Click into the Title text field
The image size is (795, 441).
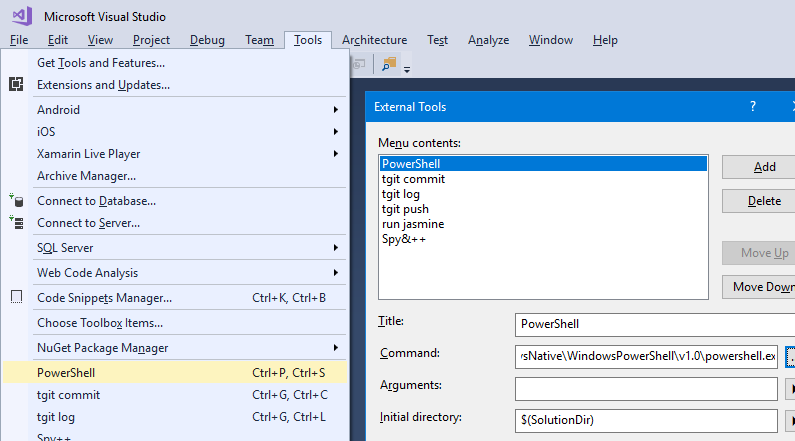(646, 324)
